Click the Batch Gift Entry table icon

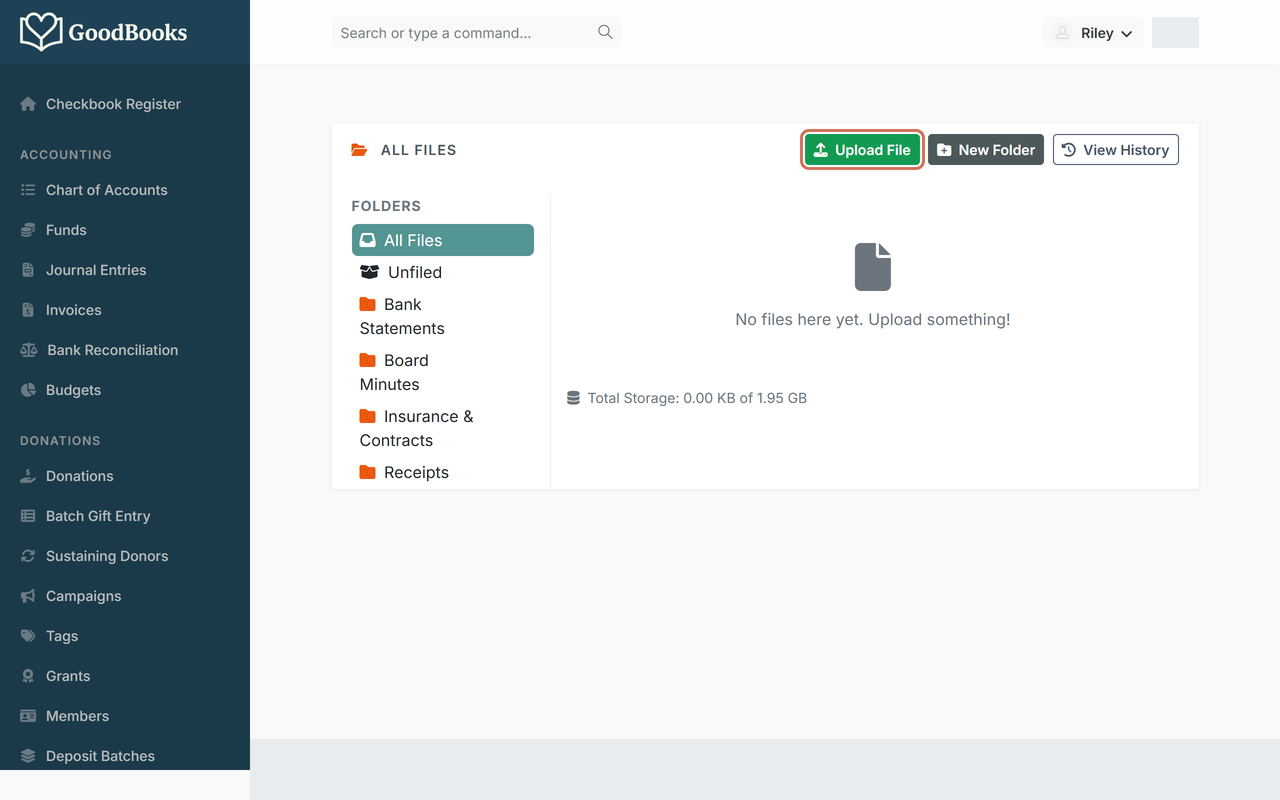tap(28, 516)
